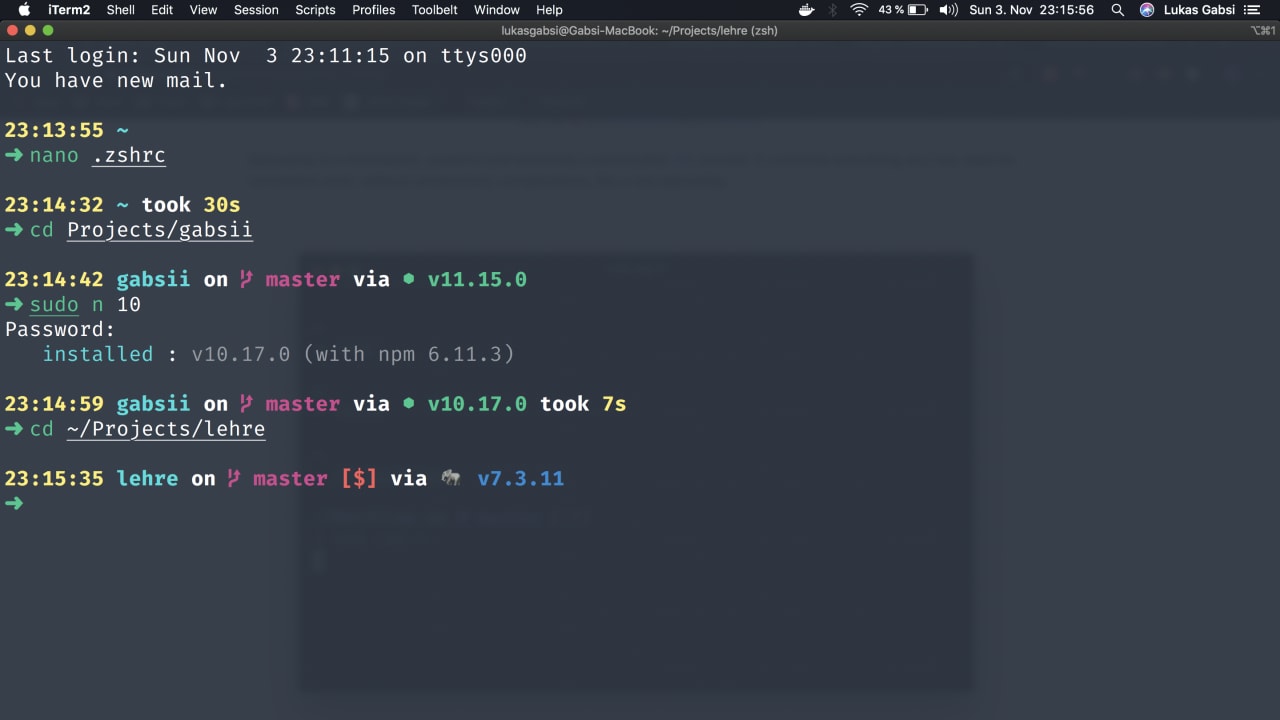Click the timestamp 23:15:35
1280x720 pixels.
pyautogui.click(x=54, y=479)
